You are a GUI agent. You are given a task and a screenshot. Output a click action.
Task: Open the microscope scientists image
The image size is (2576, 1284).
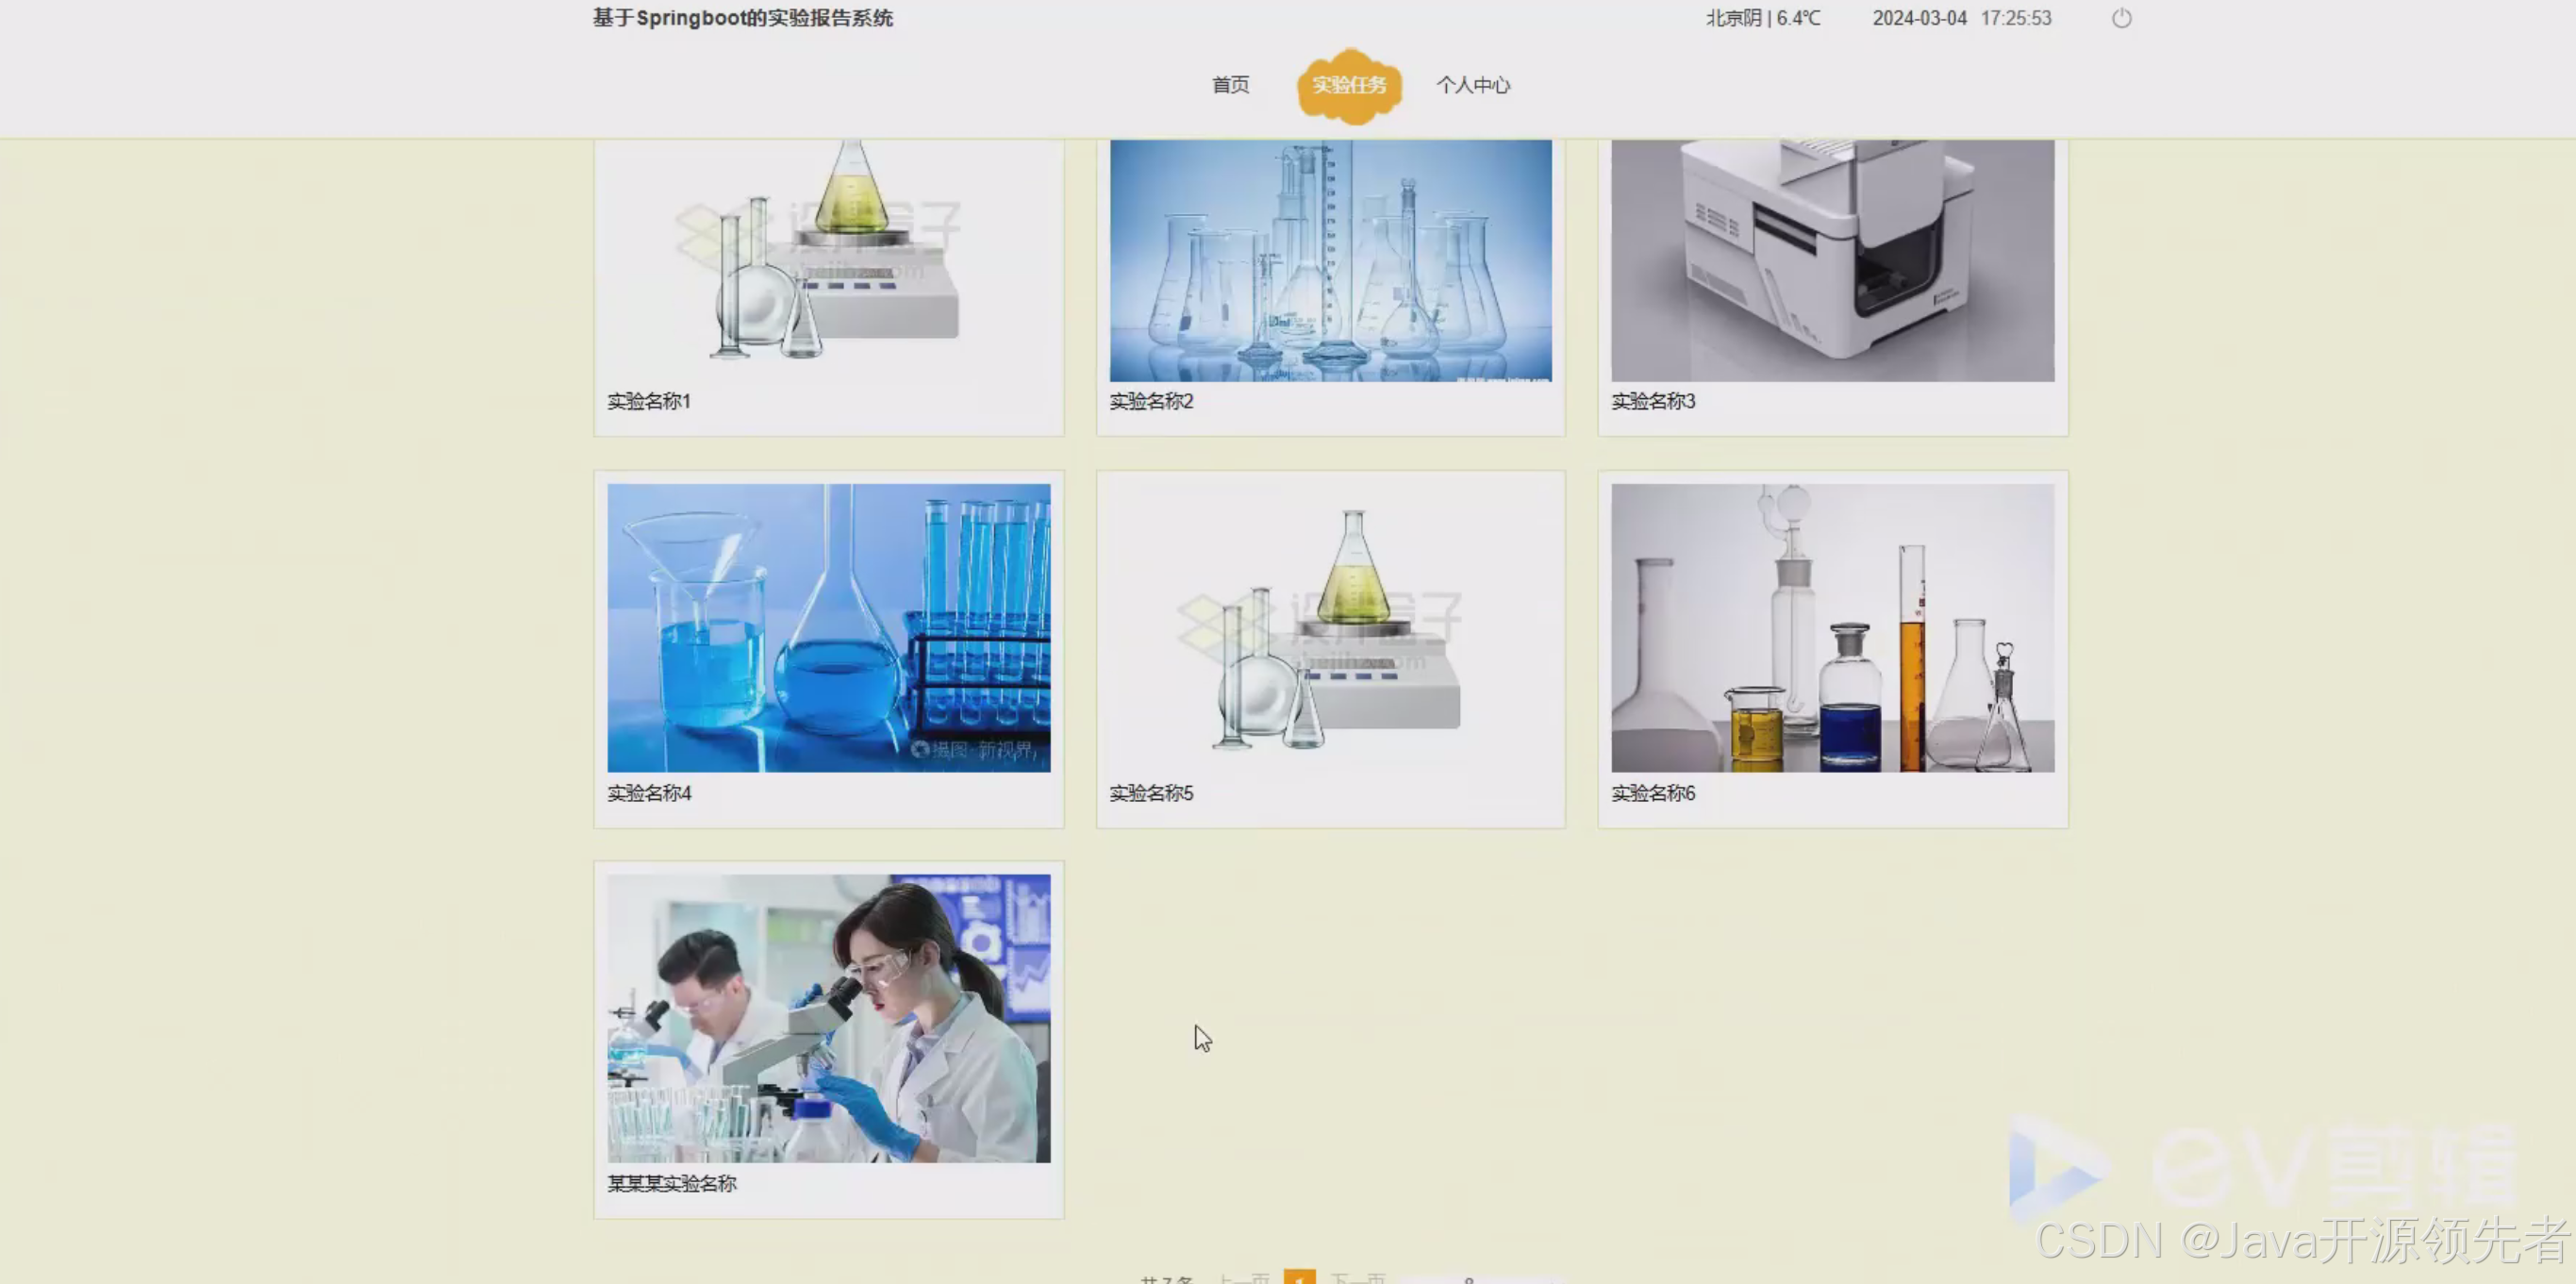[x=829, y=1018]
